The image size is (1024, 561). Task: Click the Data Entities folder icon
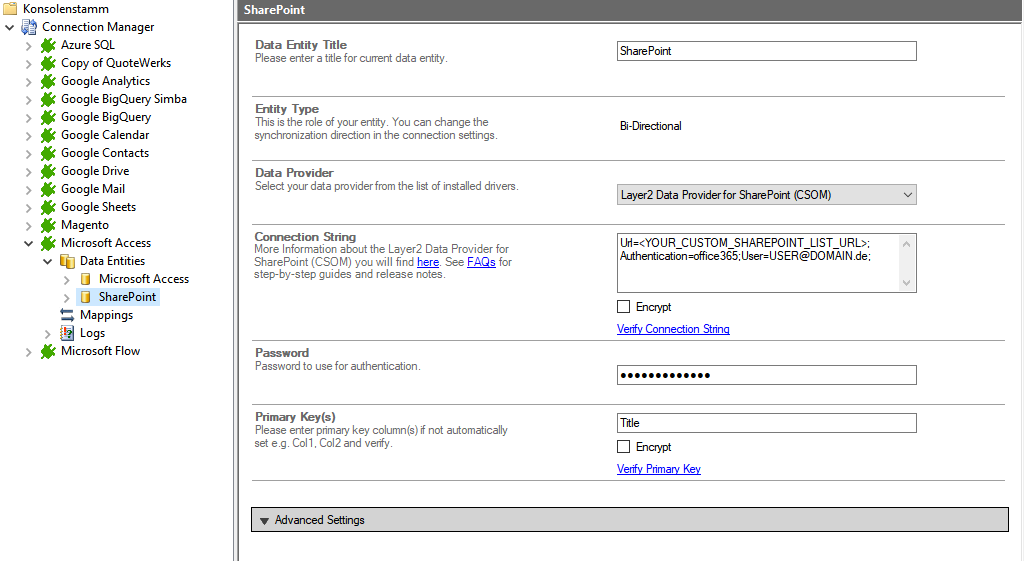pos(67,261)
